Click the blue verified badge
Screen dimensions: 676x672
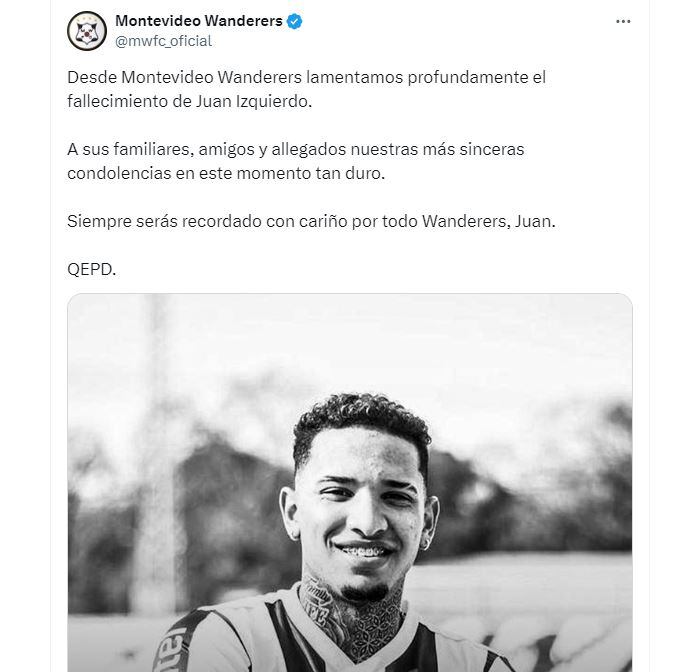pyautogui.click(x=294, y=21)
